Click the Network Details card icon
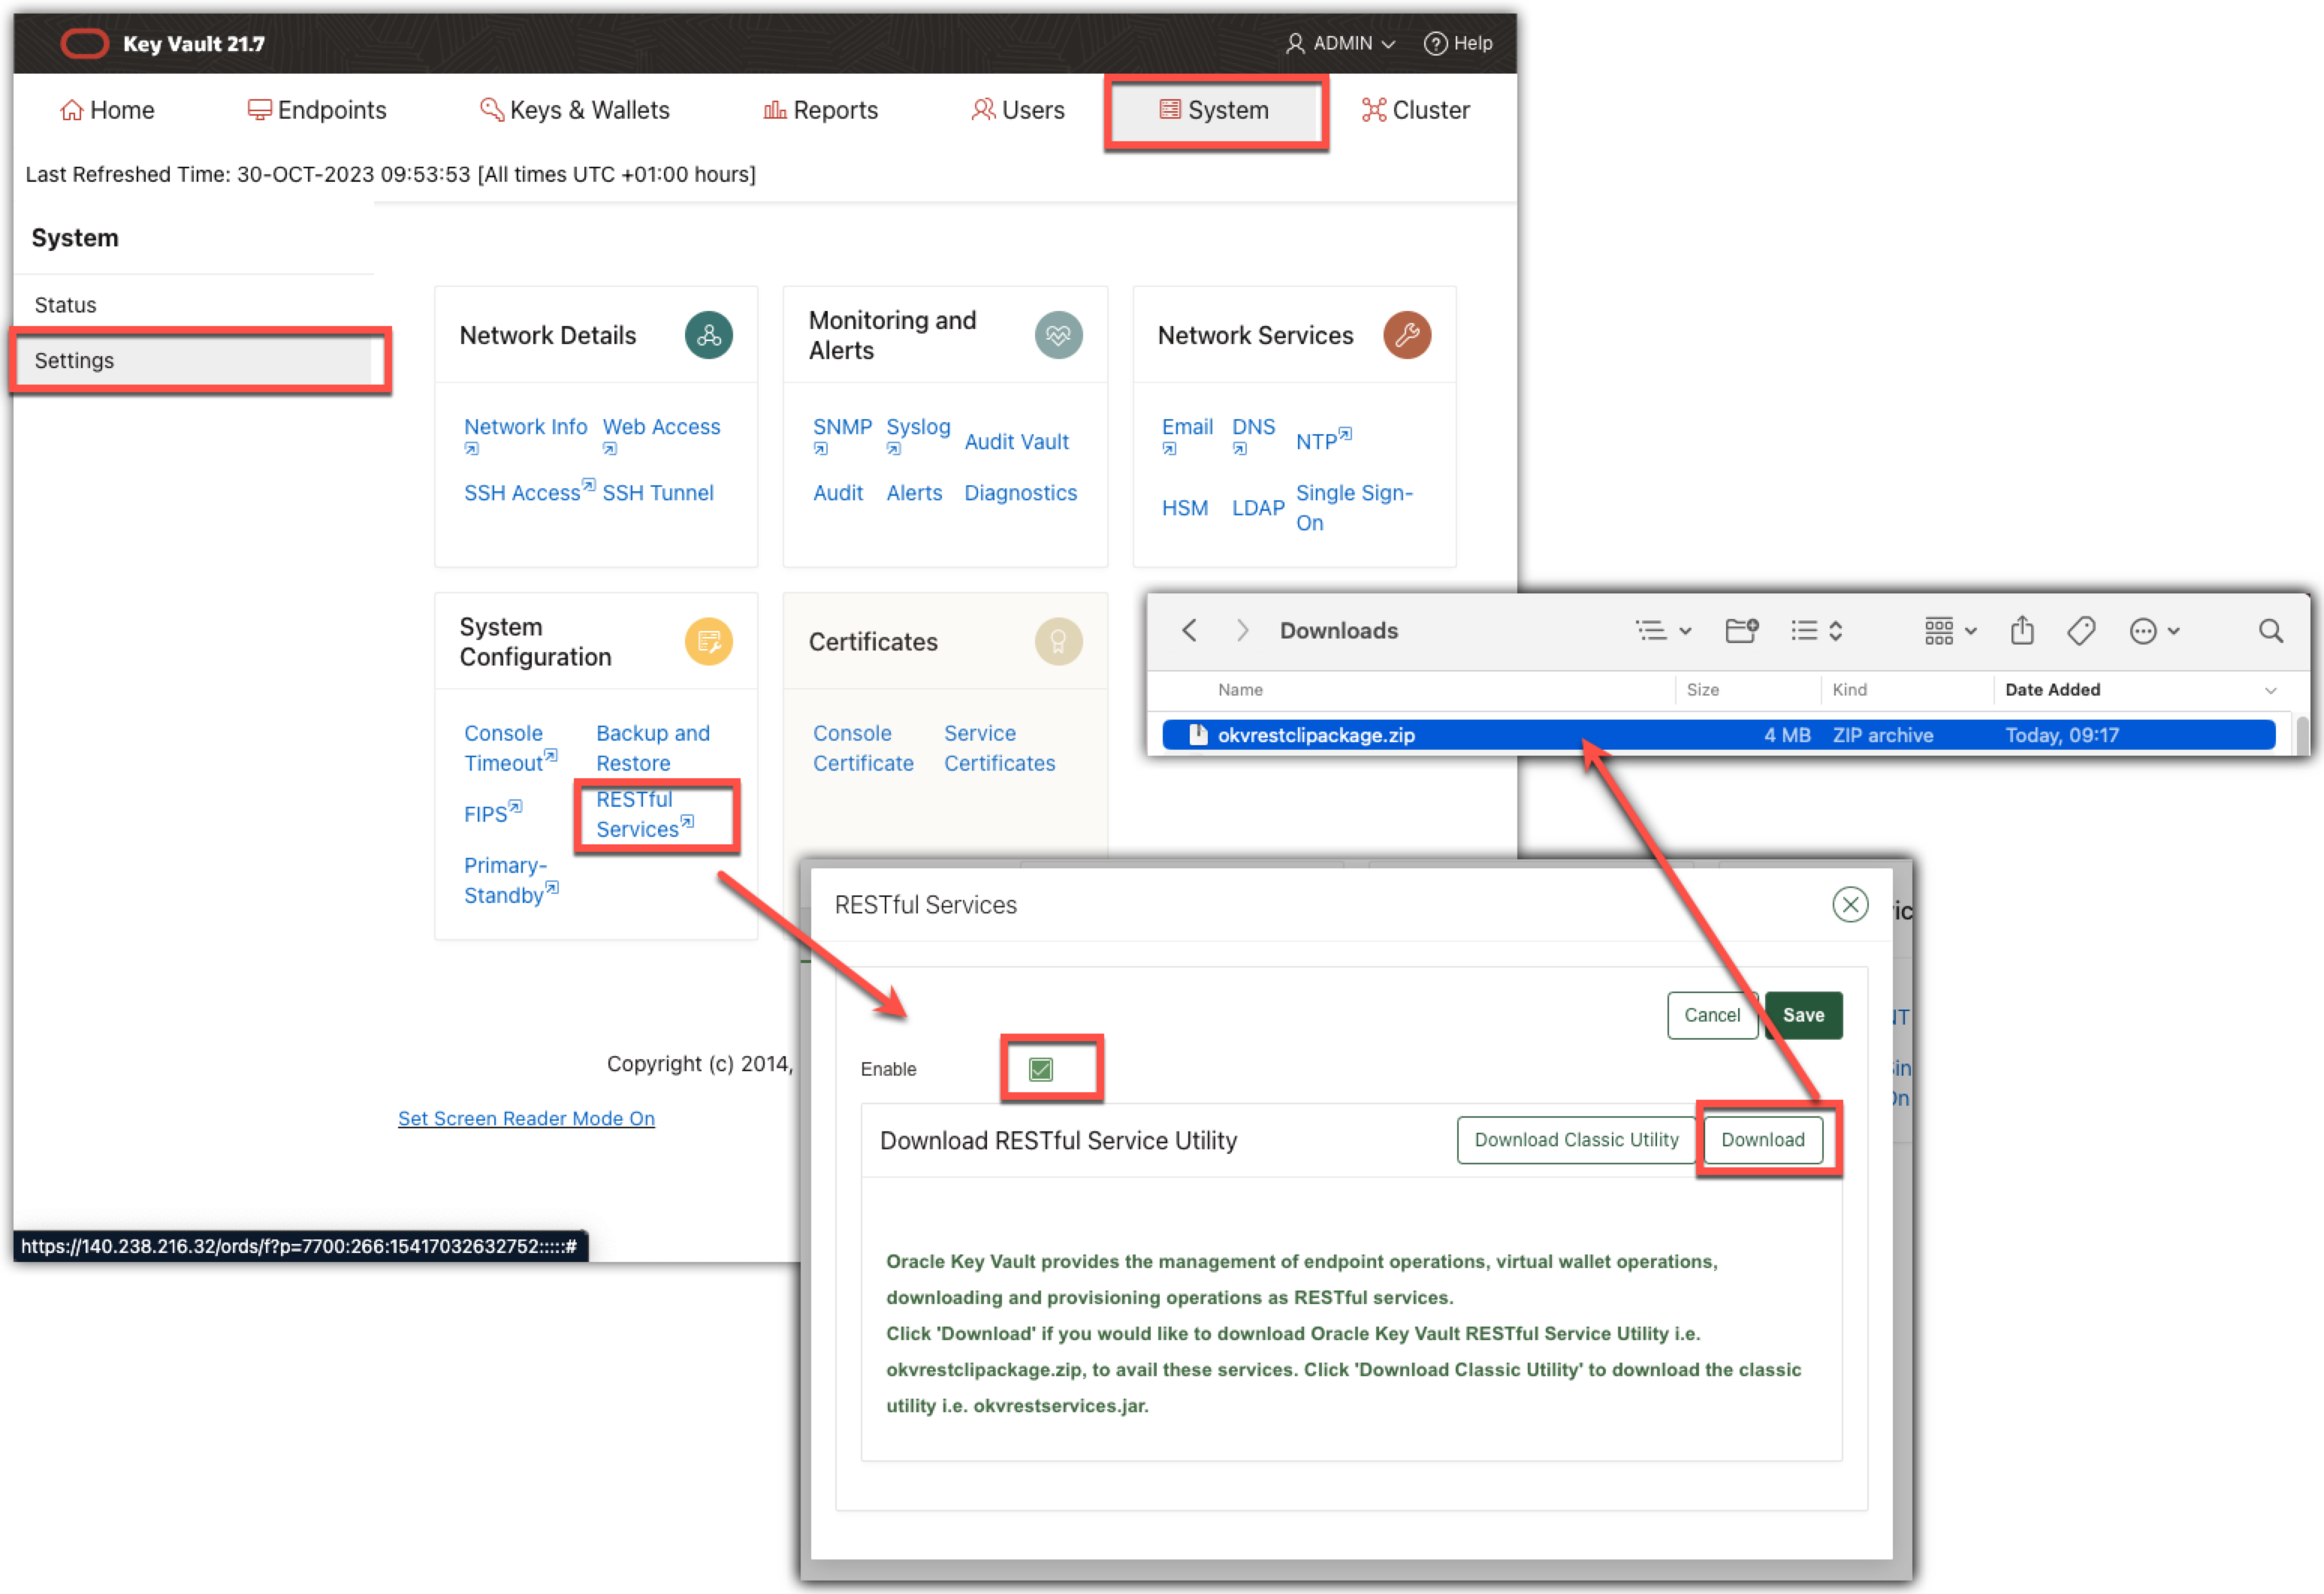This screenshot has width=2324, height=1594. (x=708, y=335)
